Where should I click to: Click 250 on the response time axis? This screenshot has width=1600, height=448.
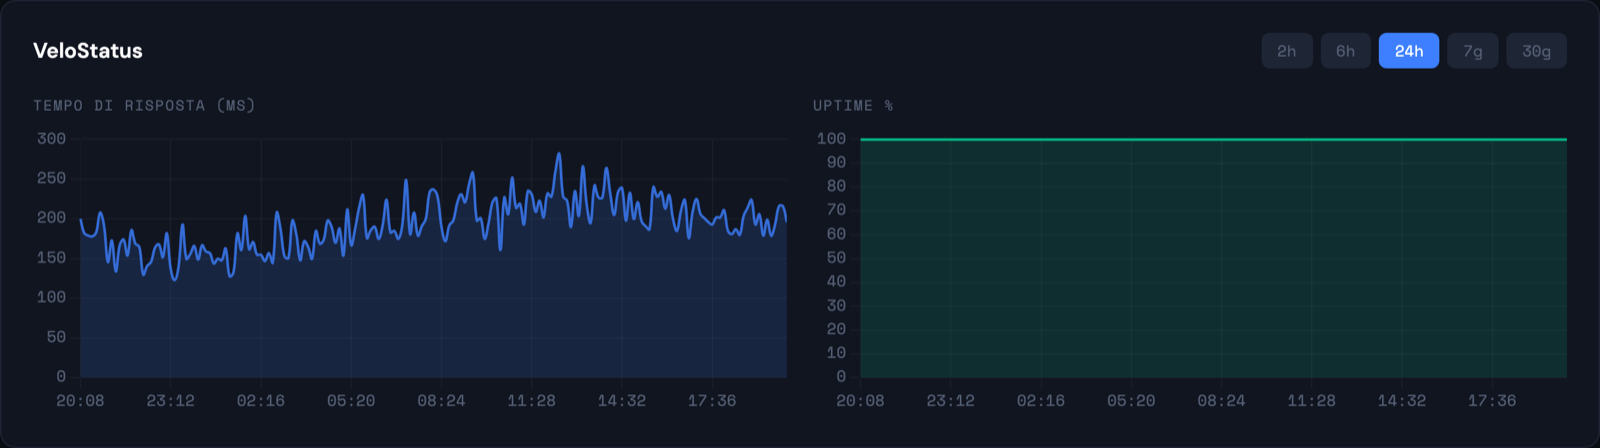pos(52,178)
